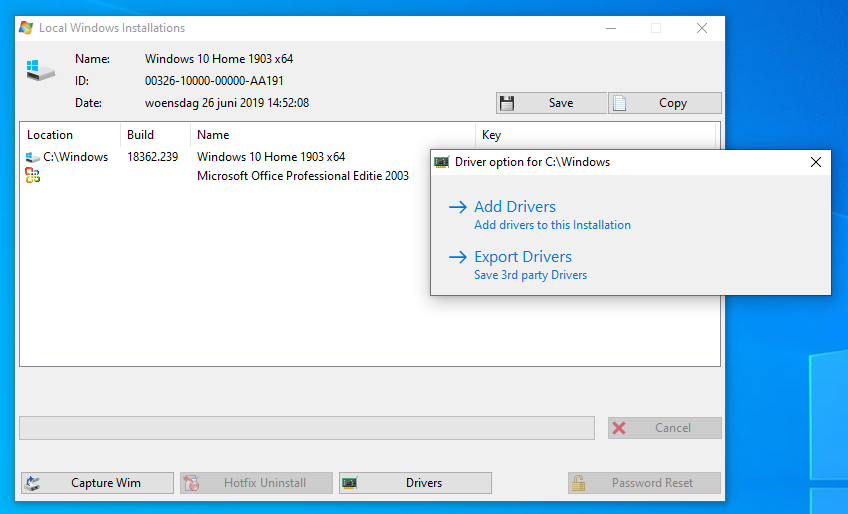Minimize the Local Windows Installations window
This screenshot has height=514, width=848.
point(611,28)
